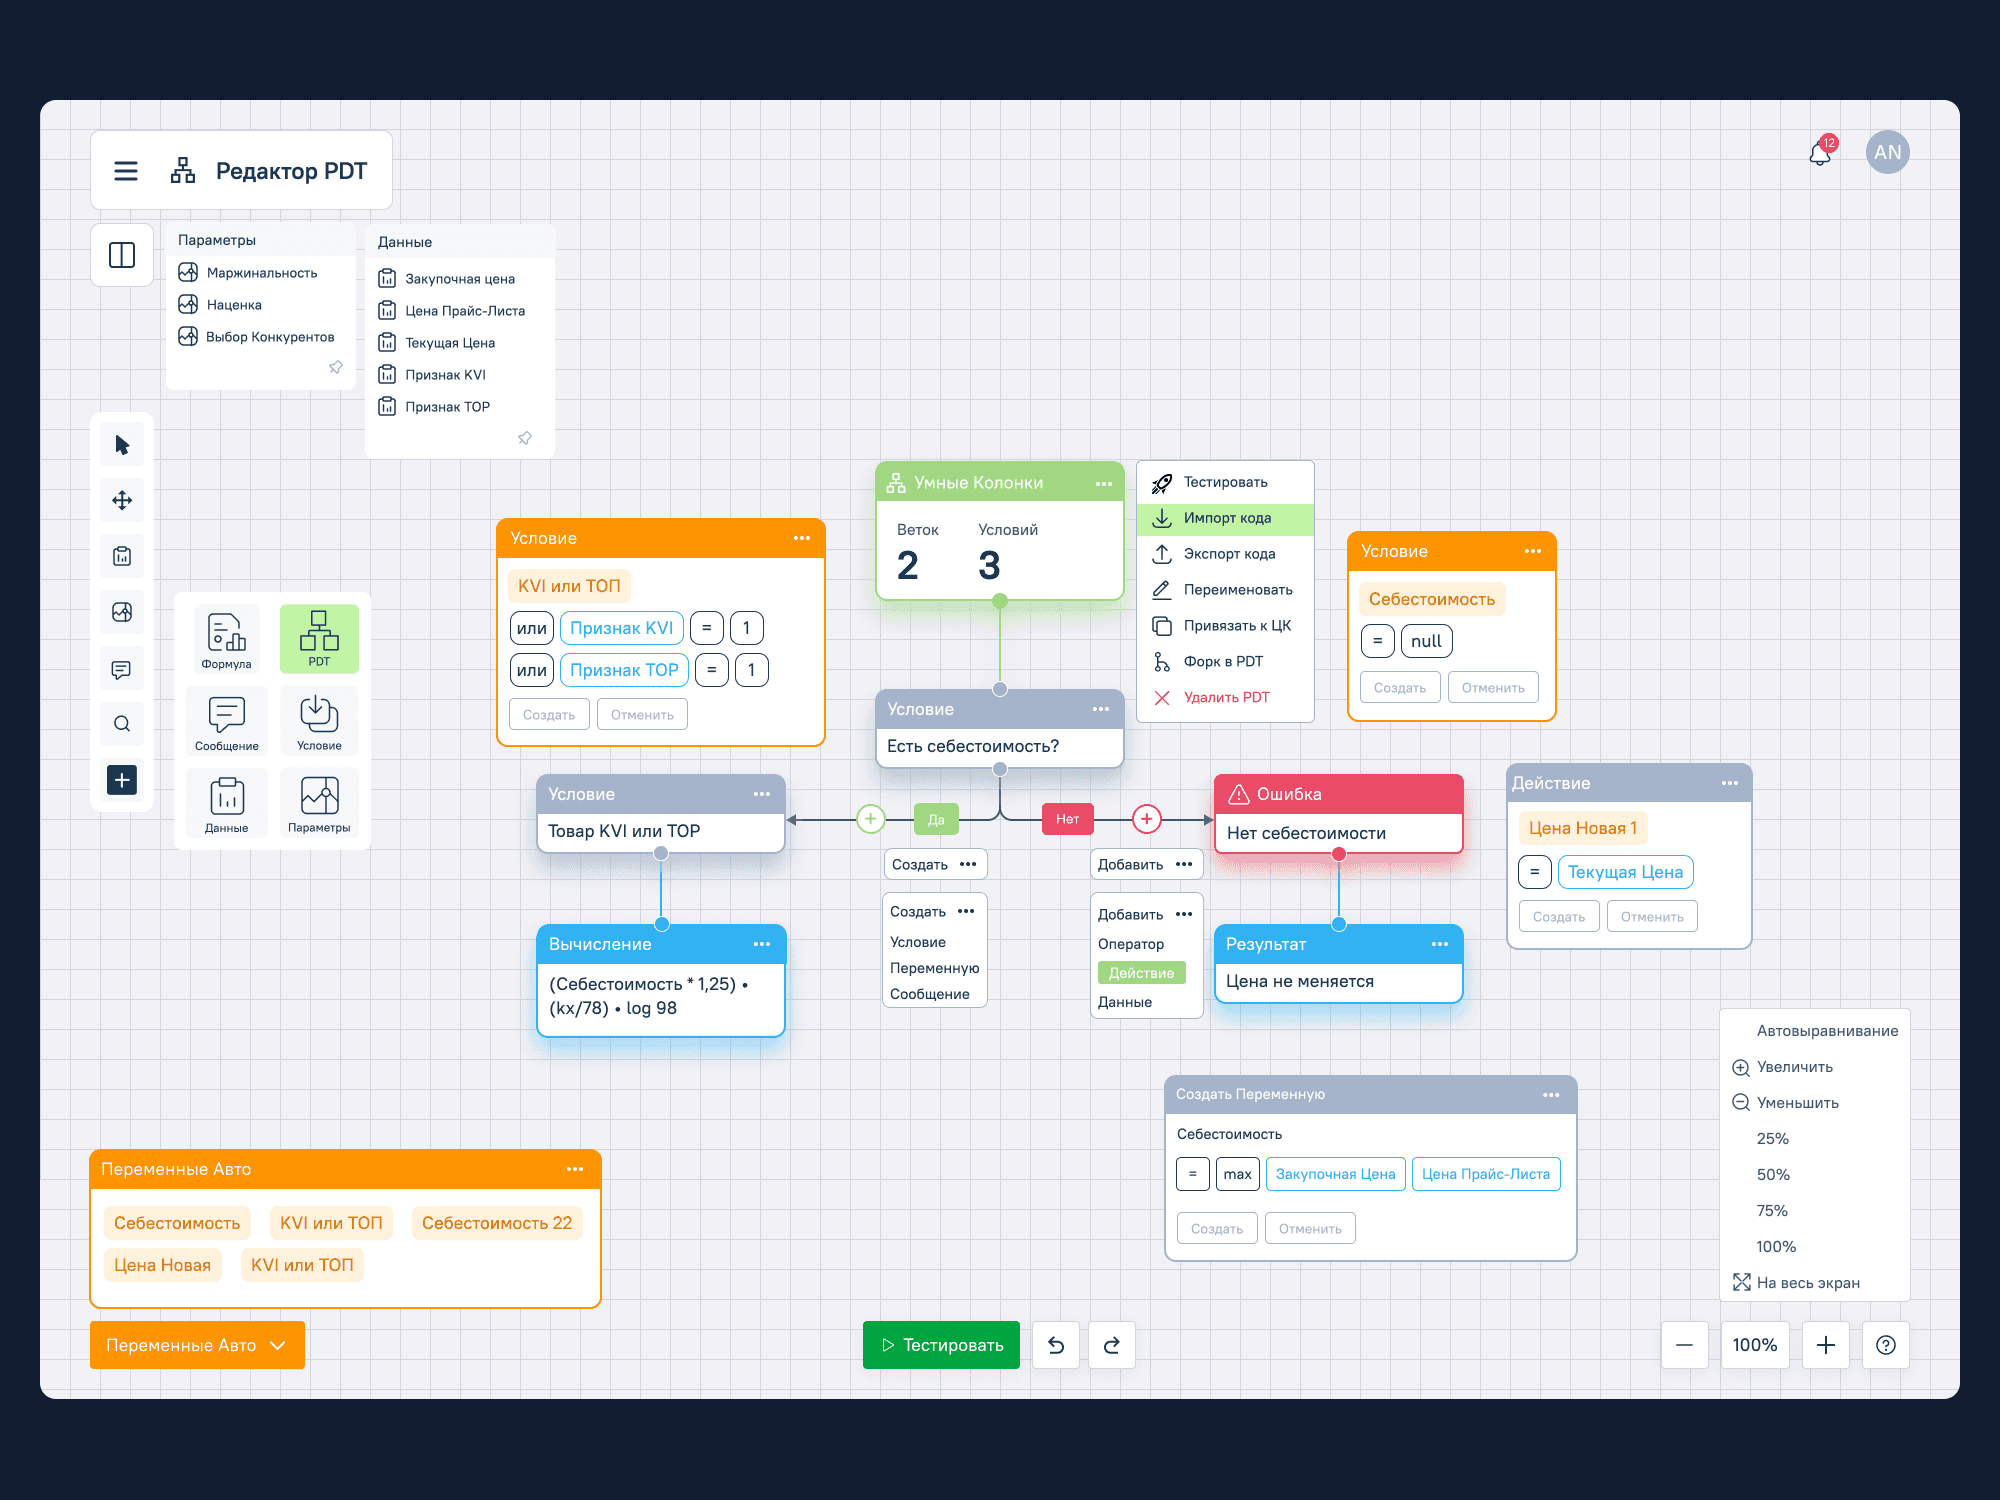
Task: Click the green plus on Да branch
Action: tap(871, 819)
